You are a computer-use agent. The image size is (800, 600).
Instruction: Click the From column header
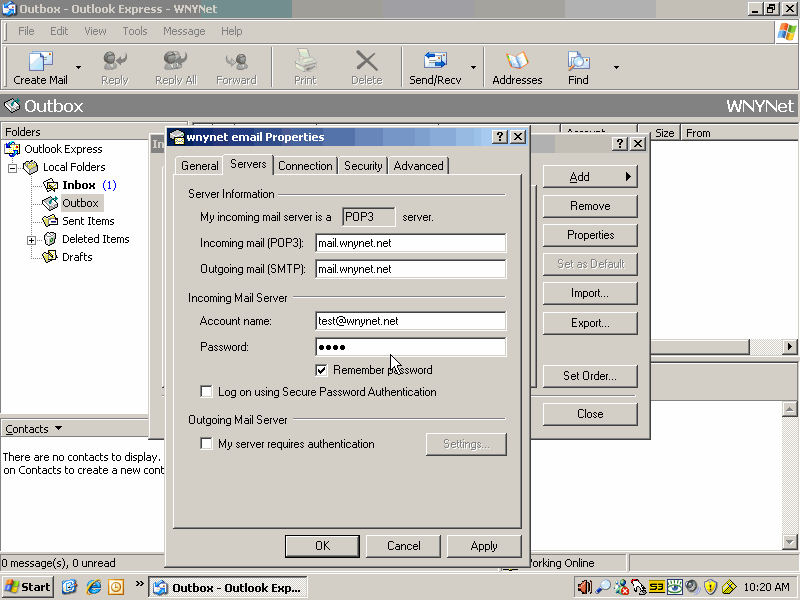click(740, 133)
